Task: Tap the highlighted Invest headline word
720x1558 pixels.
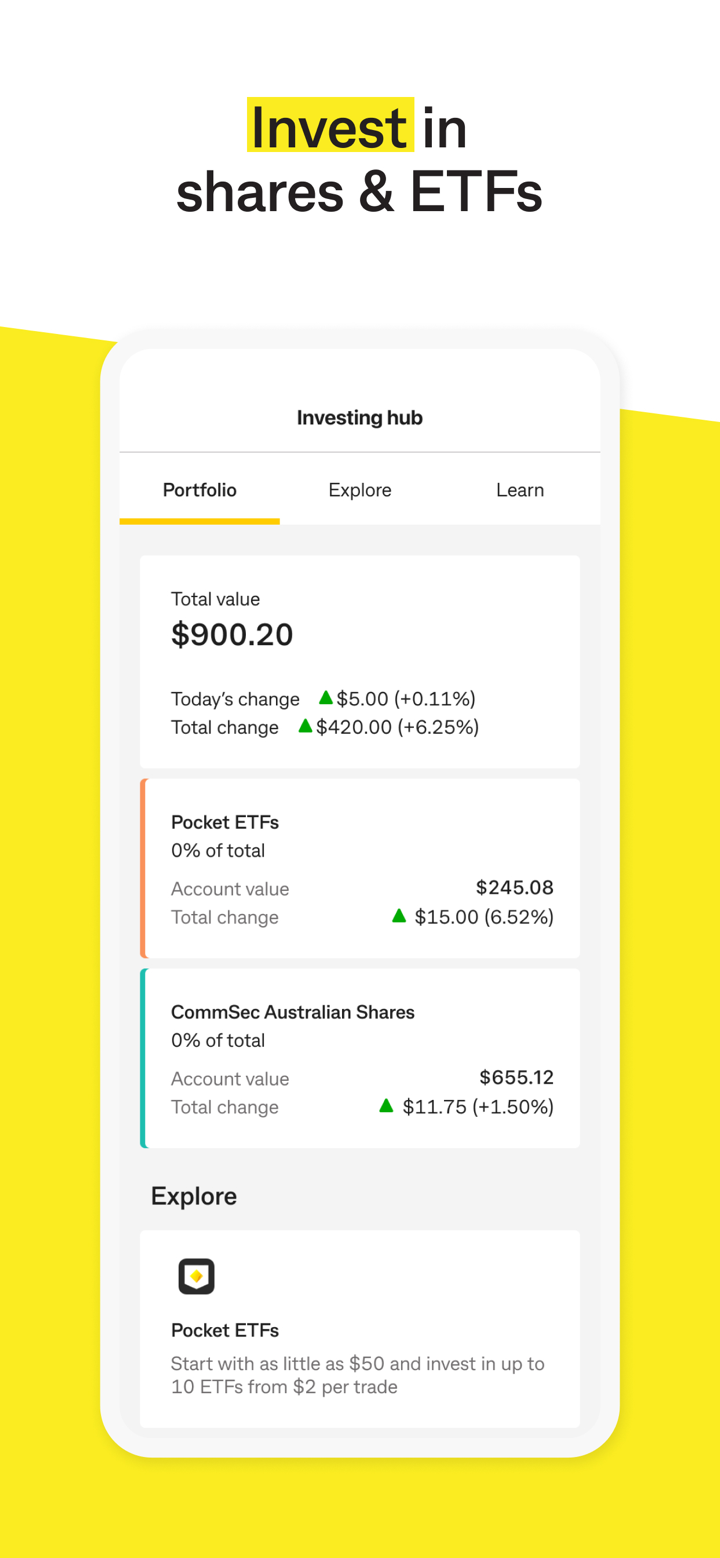Action: (x=330, y=127)
